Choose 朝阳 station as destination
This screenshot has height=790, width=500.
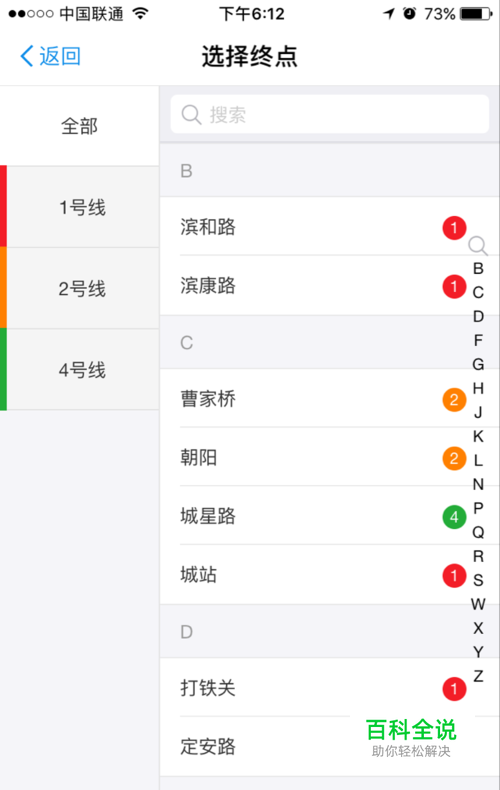[x=329, y=458]
